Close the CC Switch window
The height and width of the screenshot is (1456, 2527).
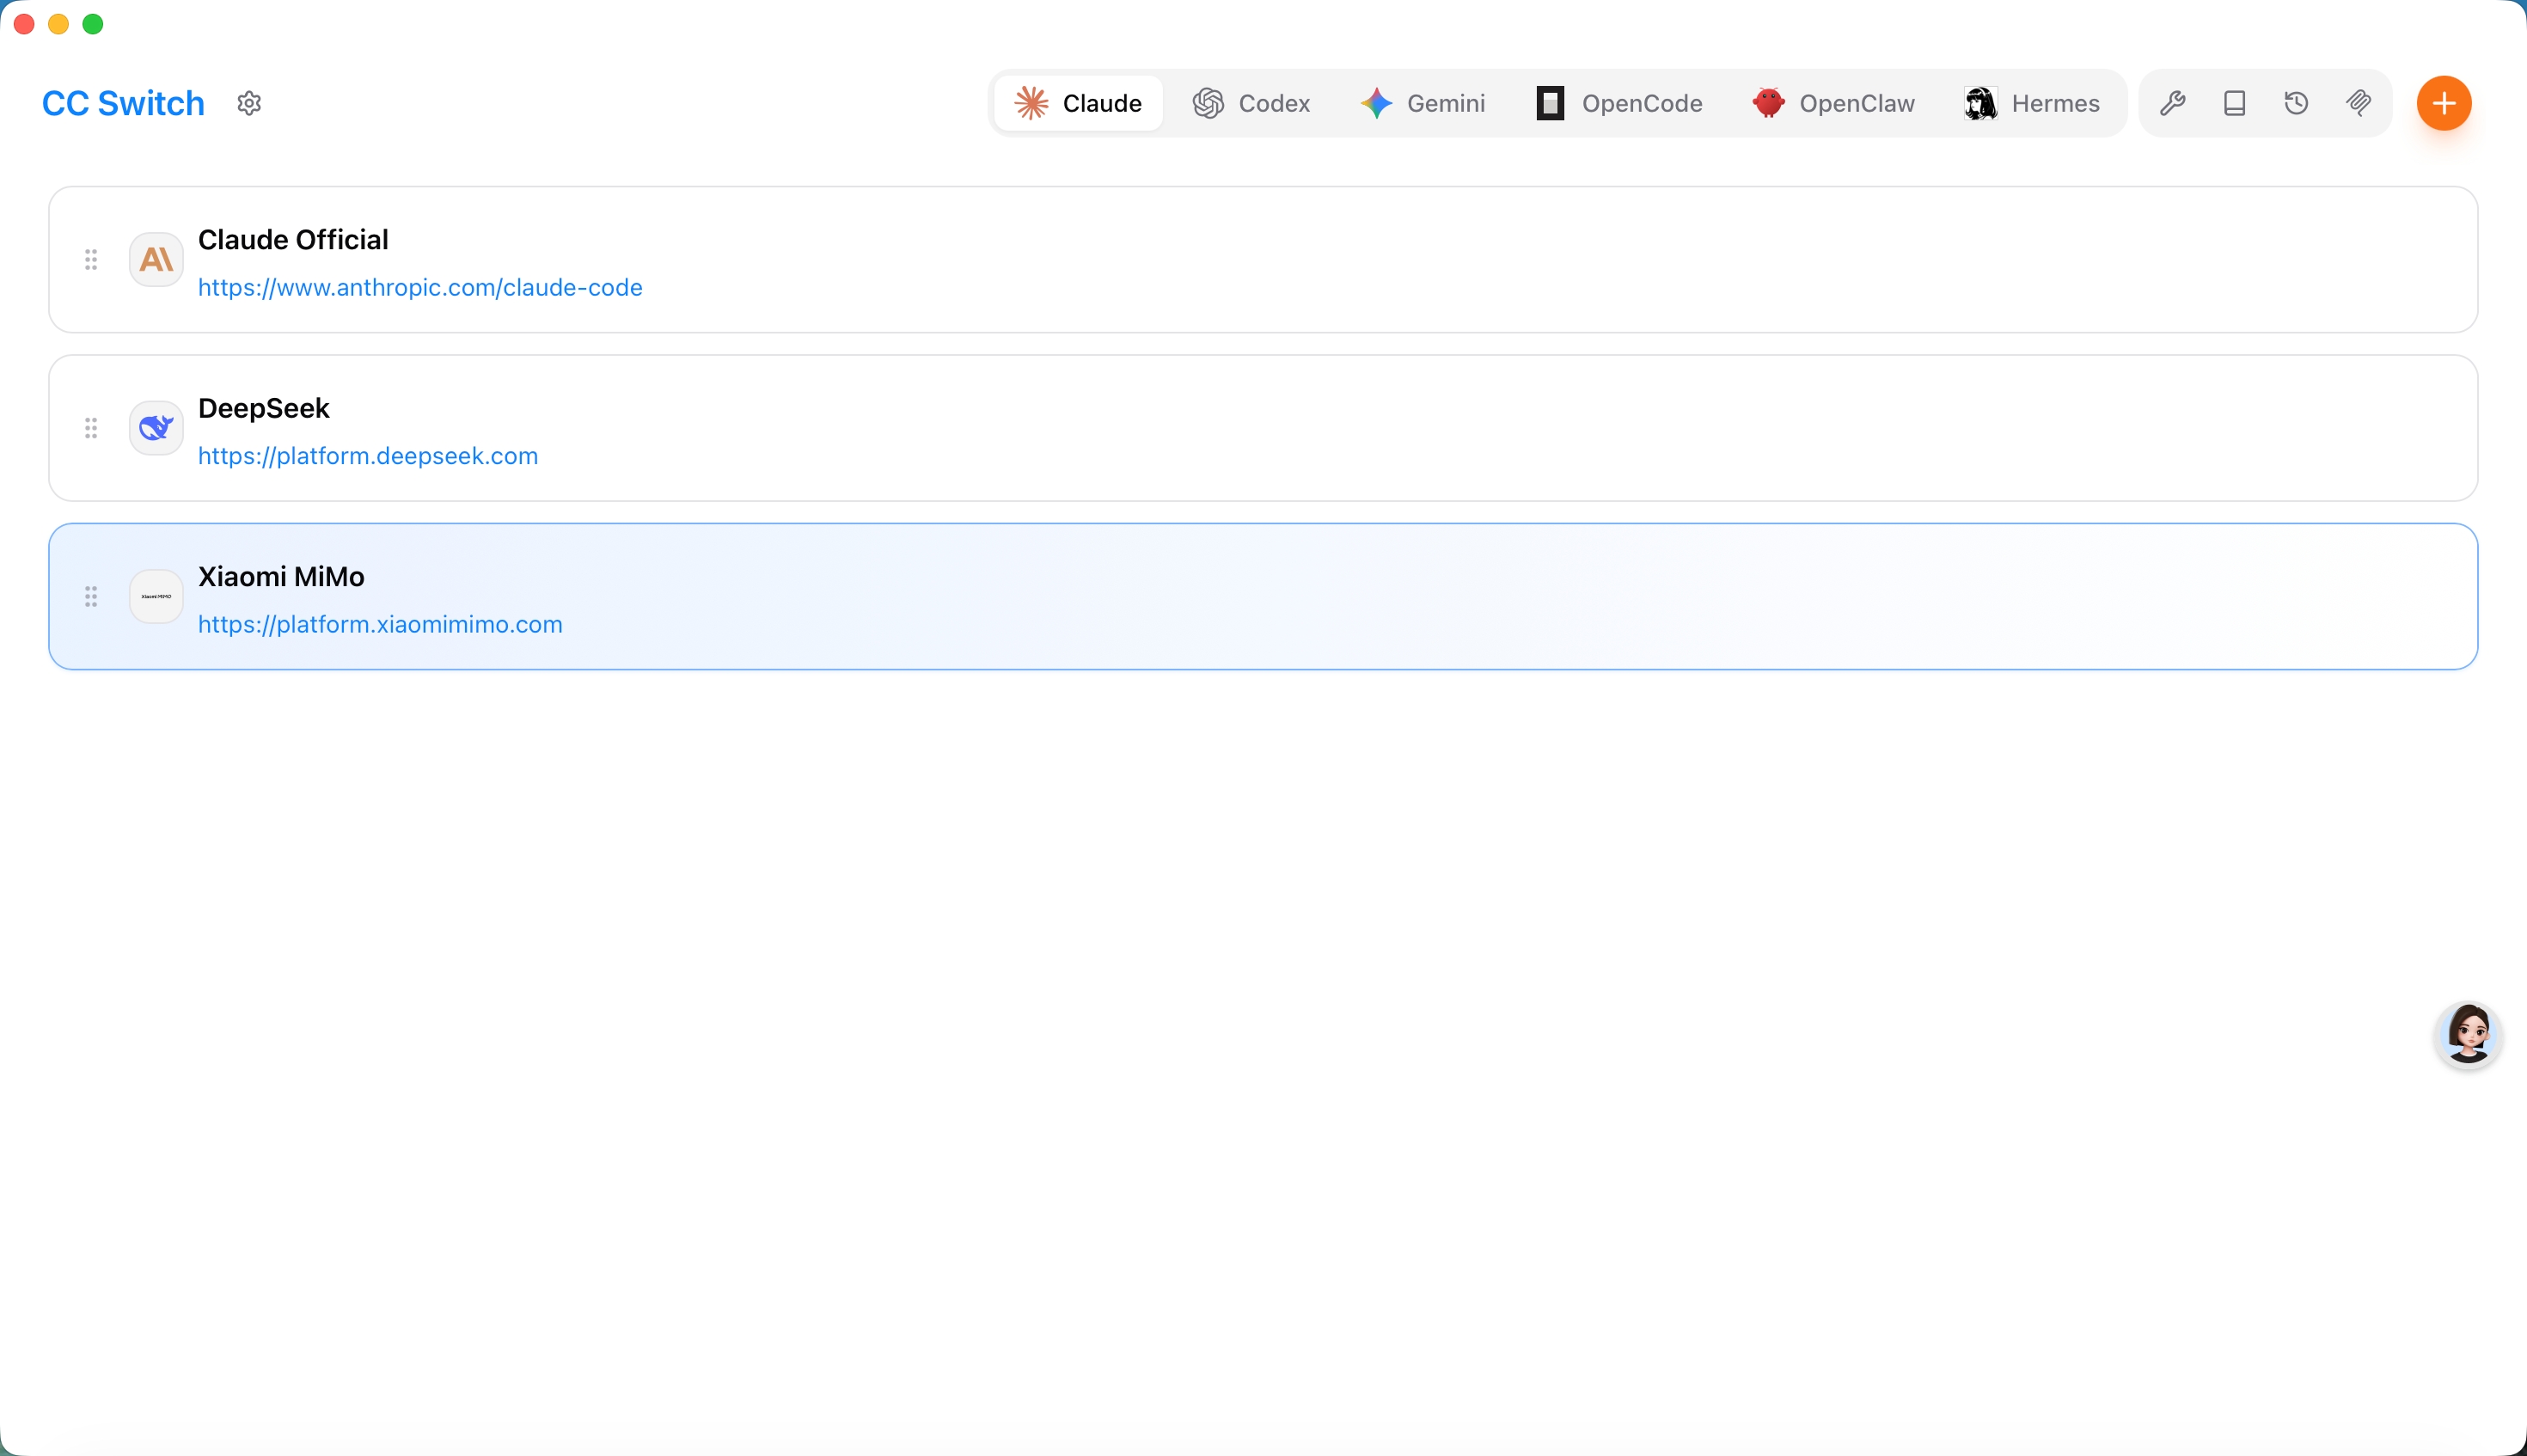pos(25,24)
